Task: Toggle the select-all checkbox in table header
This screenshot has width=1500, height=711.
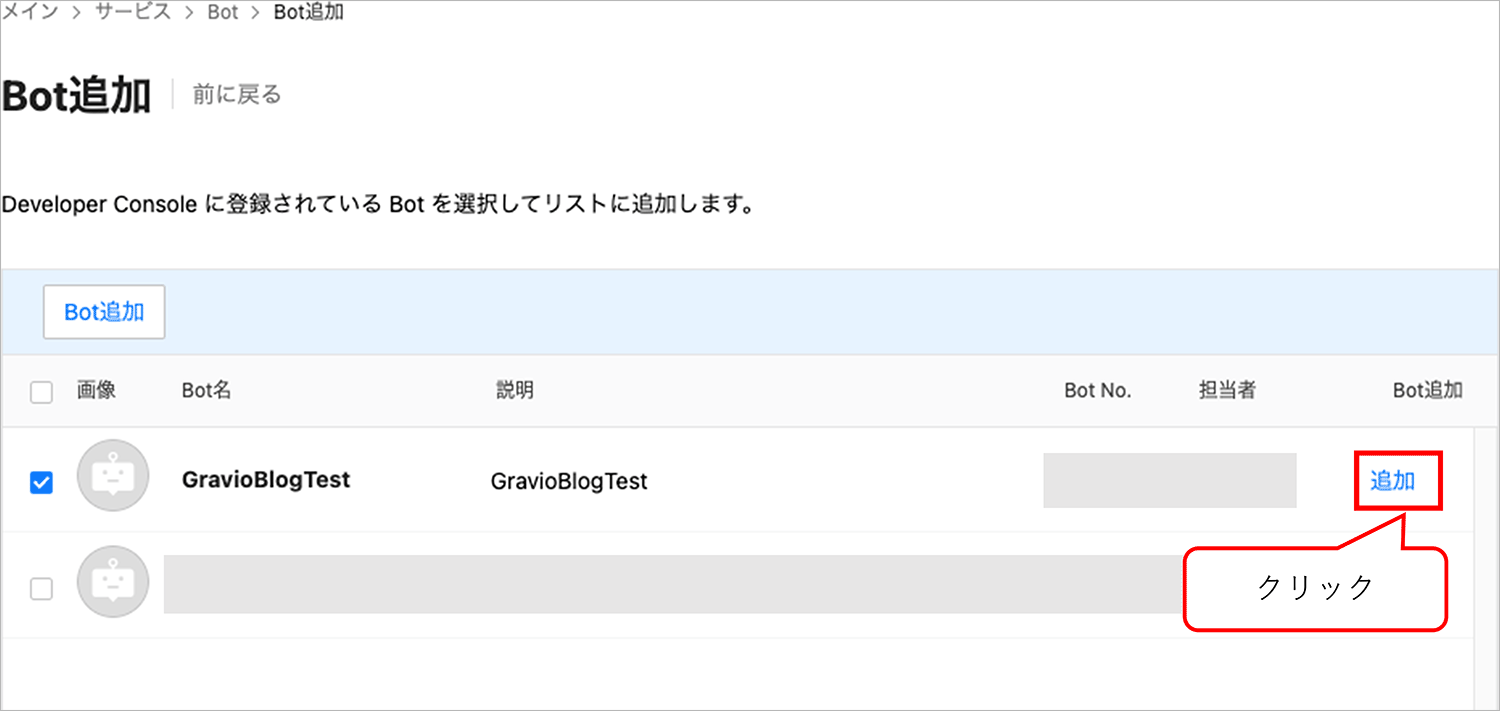Action: [x=41, y=393]
